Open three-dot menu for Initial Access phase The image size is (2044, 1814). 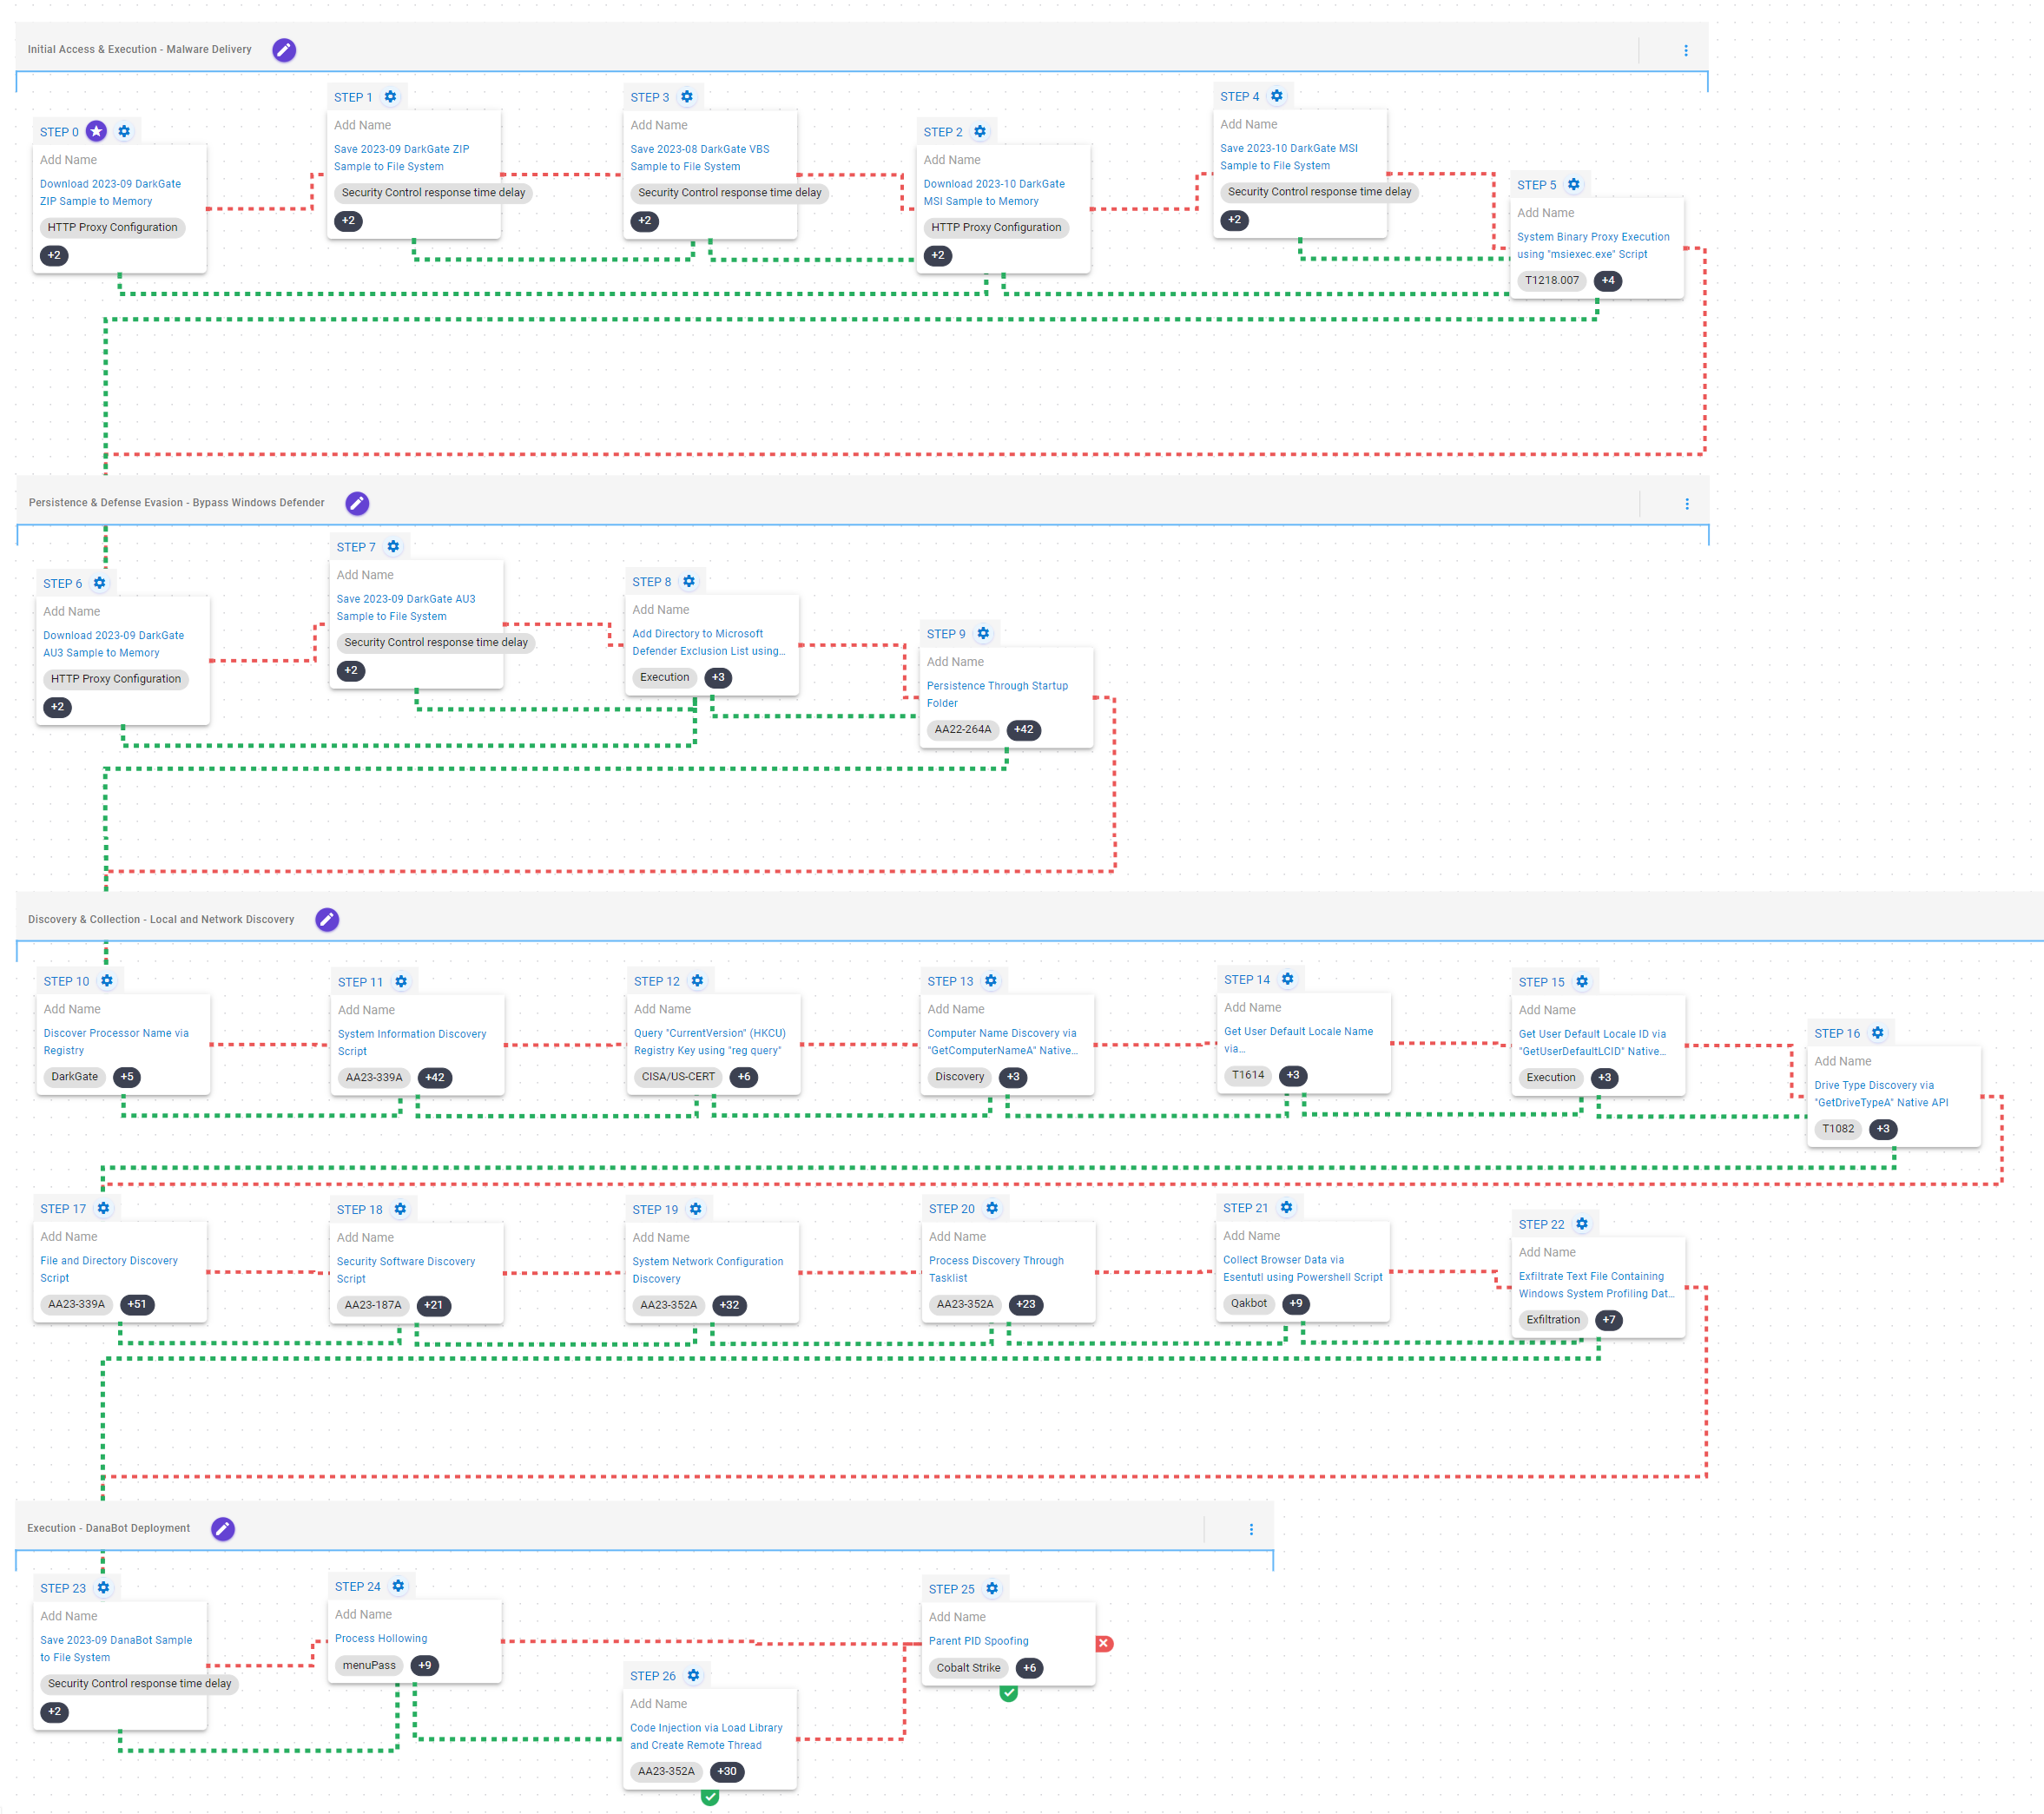1685,50
